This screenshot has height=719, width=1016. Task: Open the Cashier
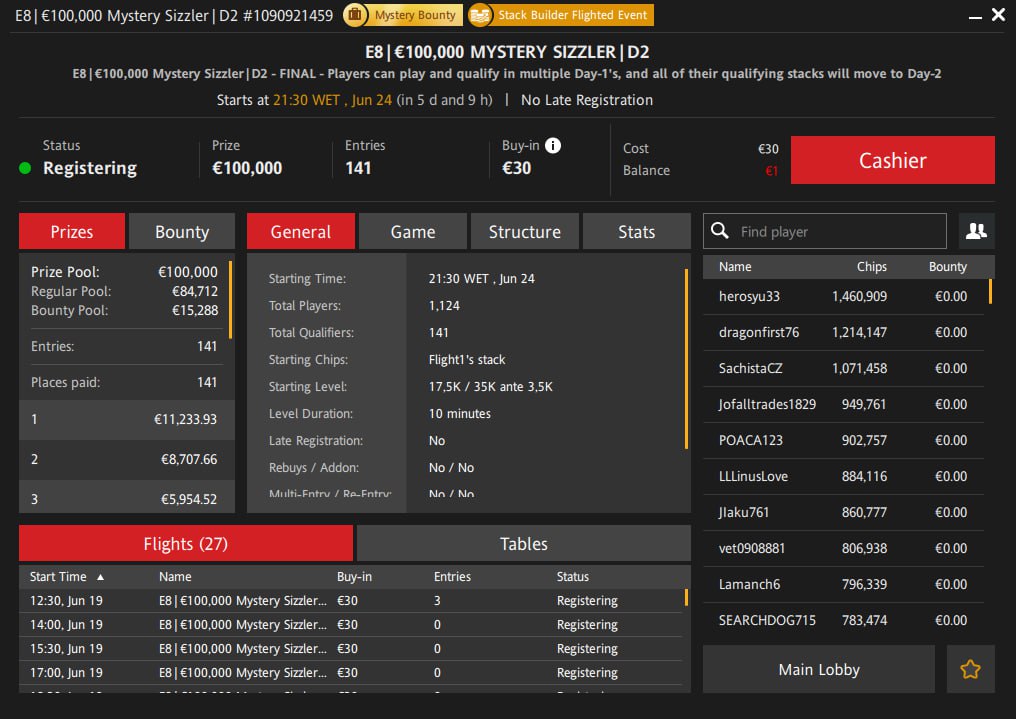click(892, 160)
